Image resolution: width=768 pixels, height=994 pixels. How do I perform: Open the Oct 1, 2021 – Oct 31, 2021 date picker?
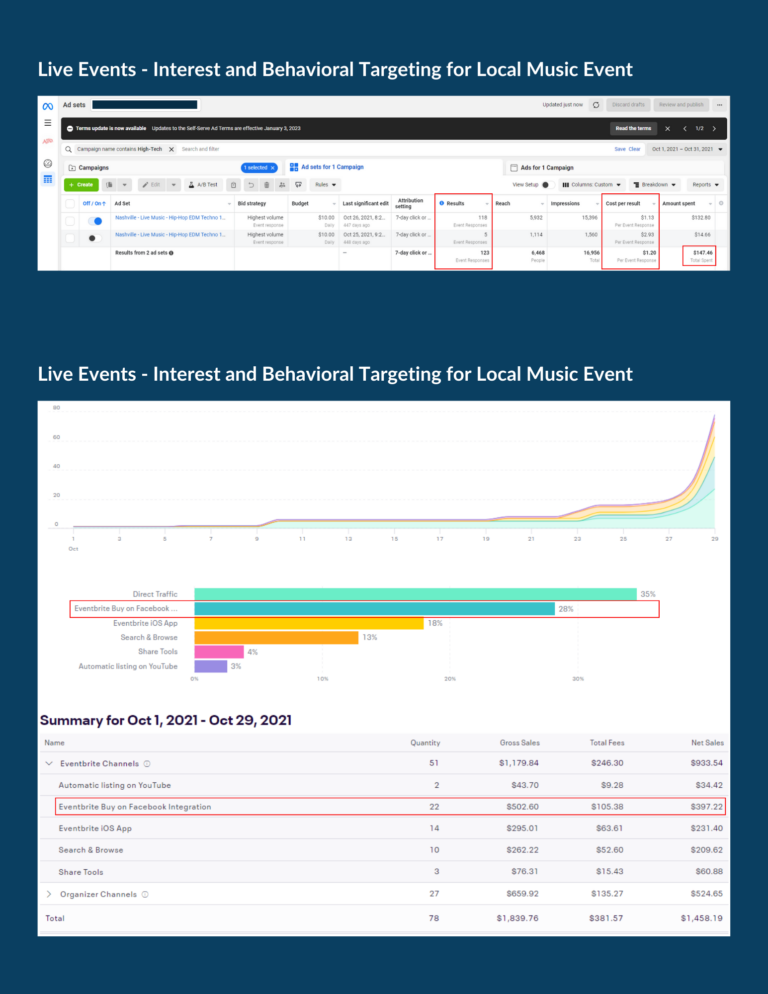[687, 150]
